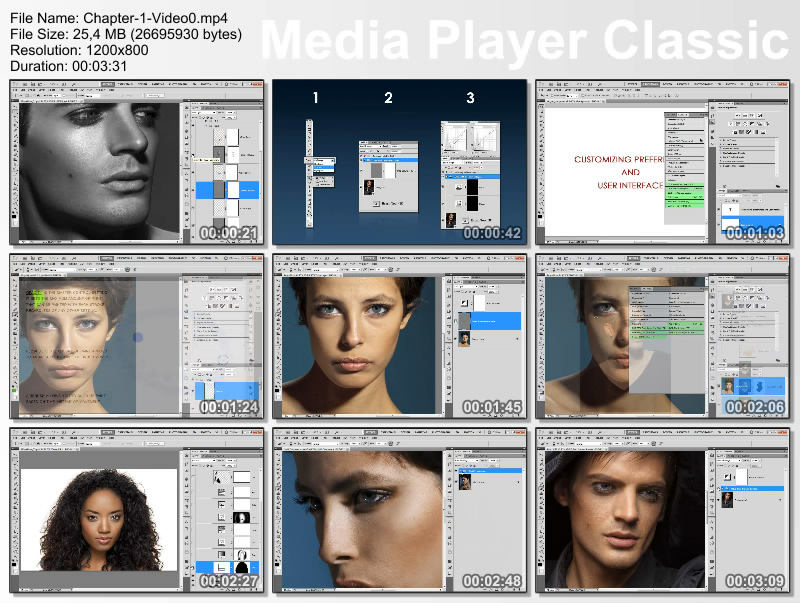Select the blue highlighted layer in the 00:00:21 frame
This screenshot has width=800, height=603.
pyautogui.click(x=228, y=190)
